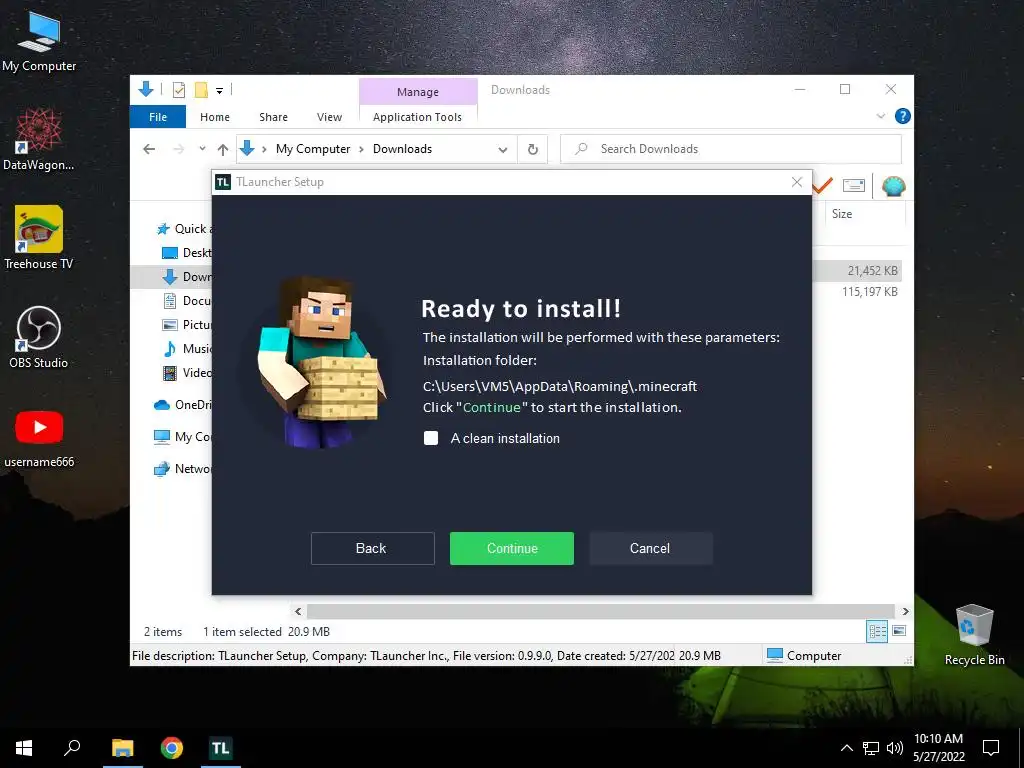1024x768 pixels.
Task: Open the Recycle Bin
Action: (x=974, y=635)
